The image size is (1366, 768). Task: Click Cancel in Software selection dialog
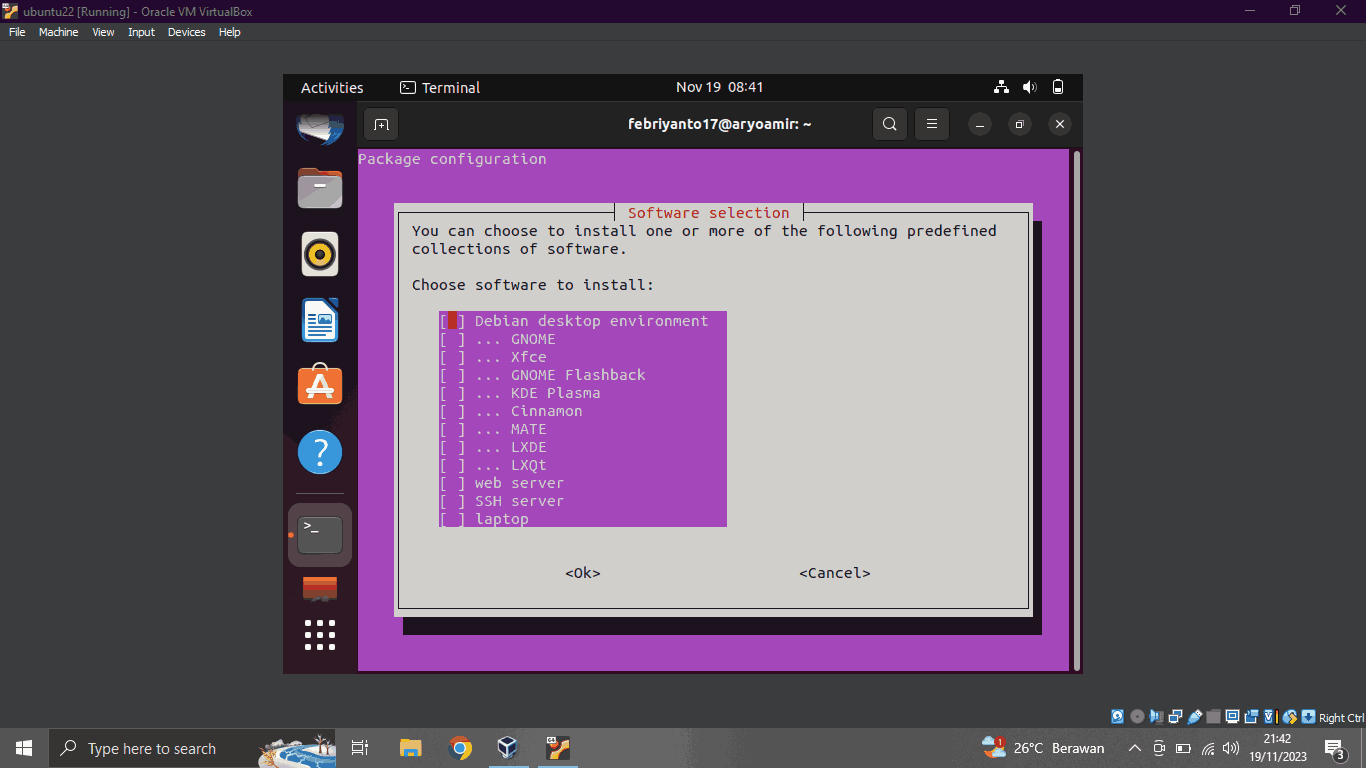[x=835, y=573]
